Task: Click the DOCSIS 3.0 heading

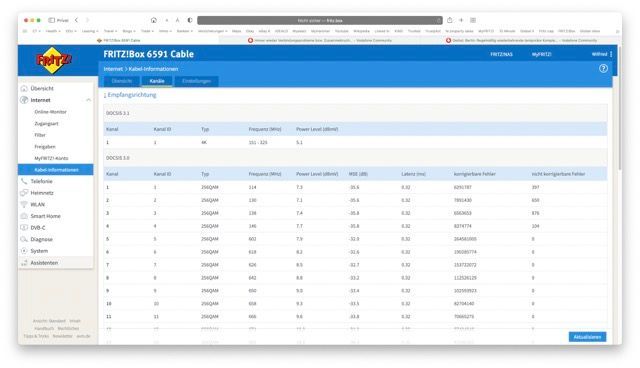Action: point(118,158)
